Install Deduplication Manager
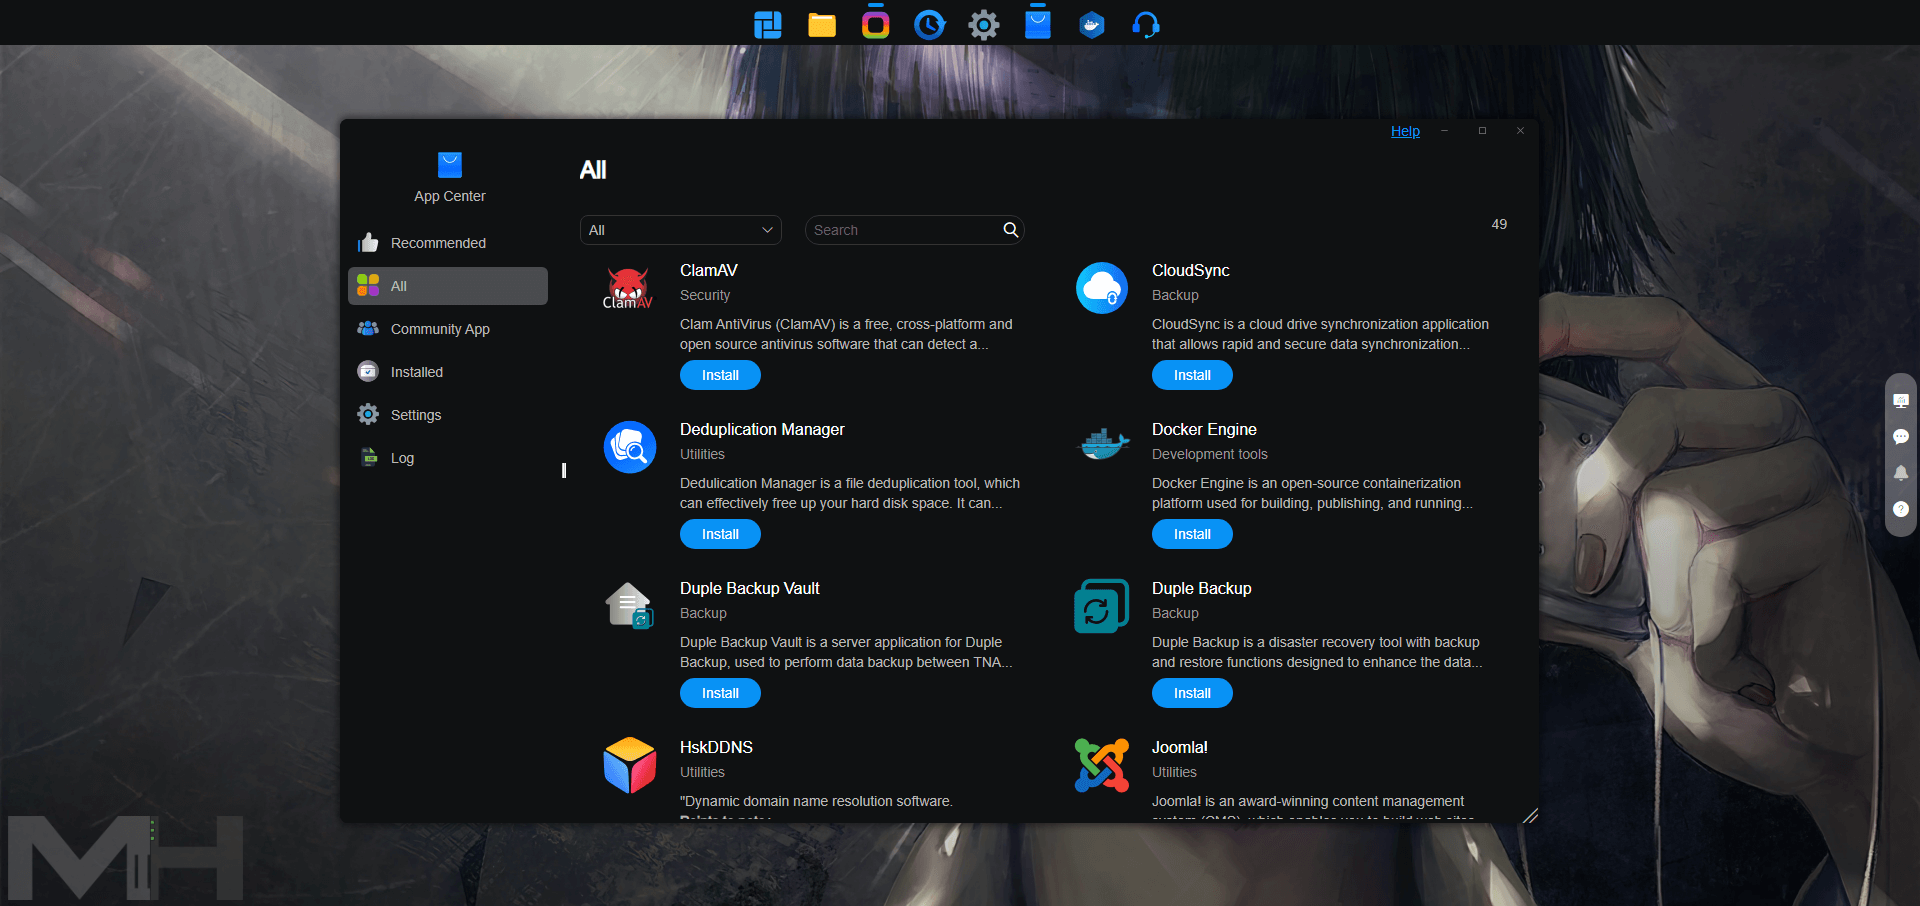1920x906 pixels. [720, 534]
